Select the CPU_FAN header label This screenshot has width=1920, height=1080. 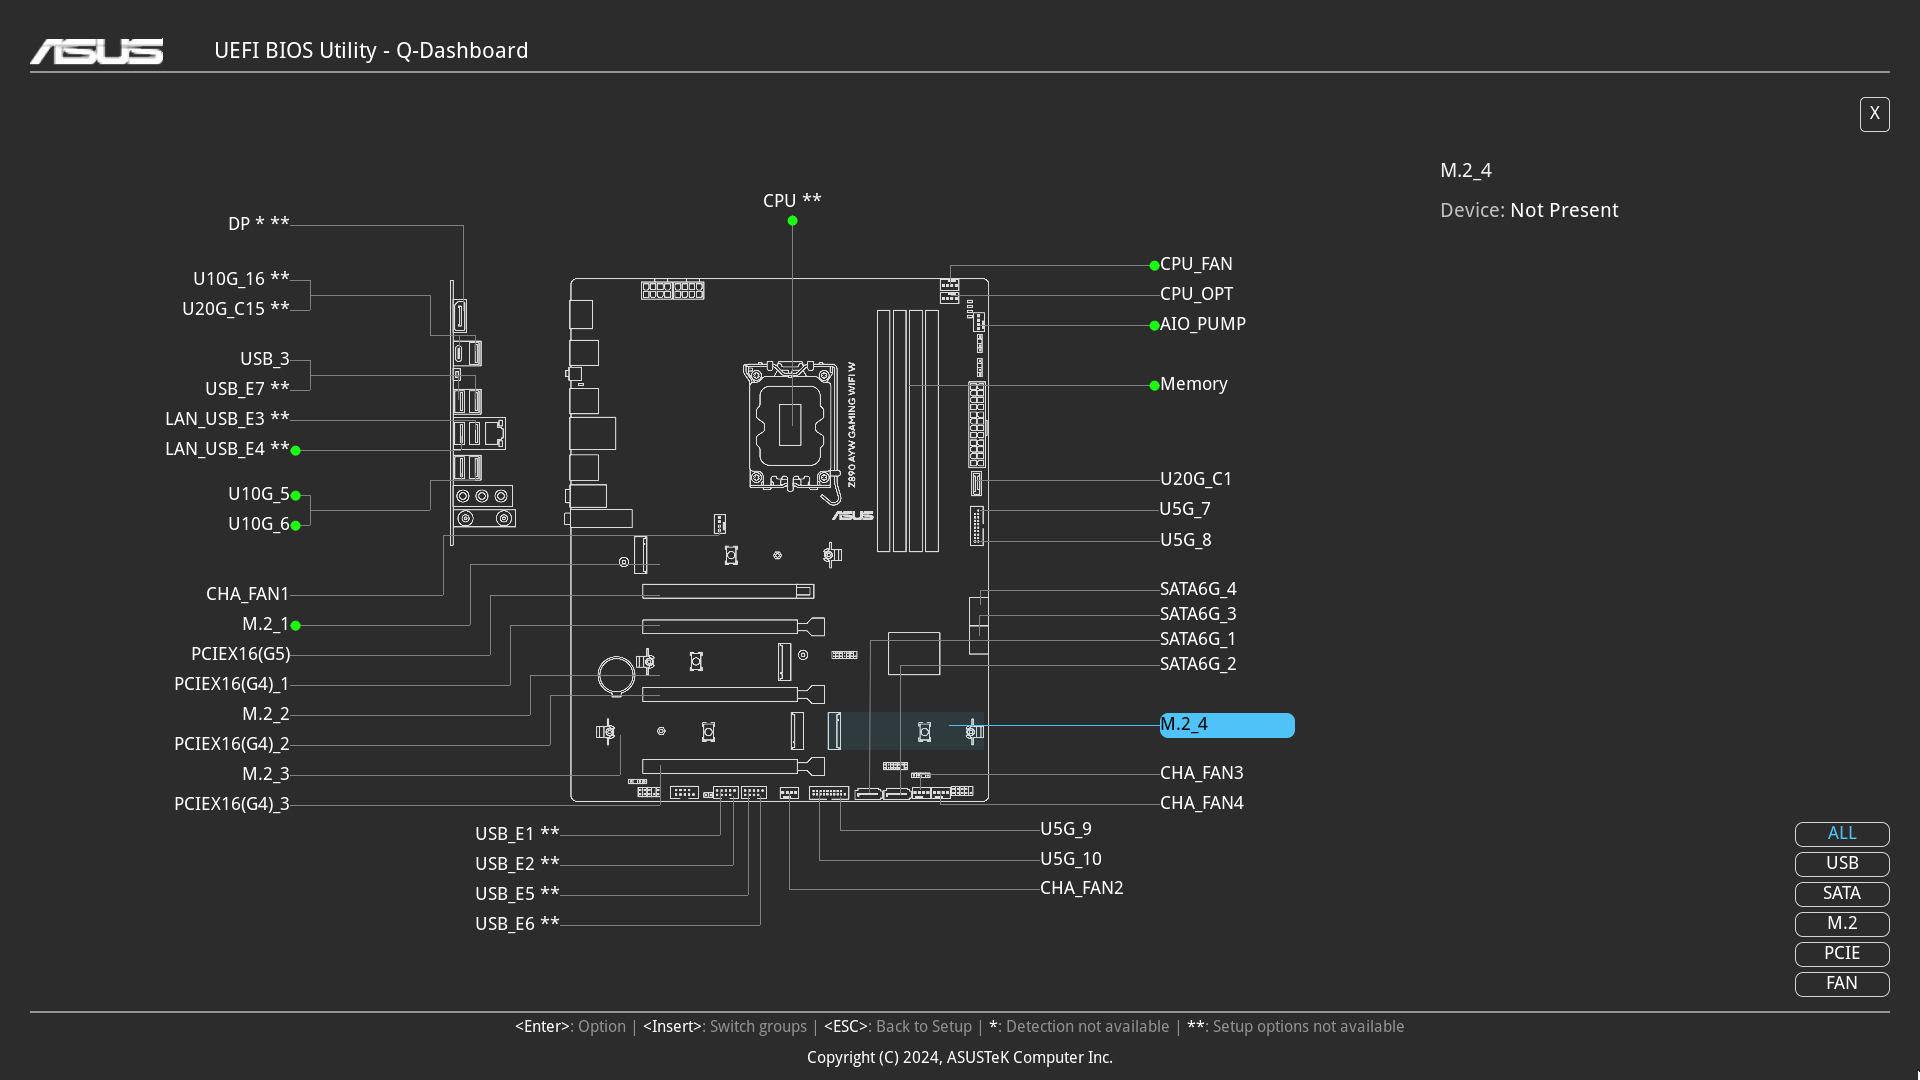pyautogui.click(x=1196, y=264)
